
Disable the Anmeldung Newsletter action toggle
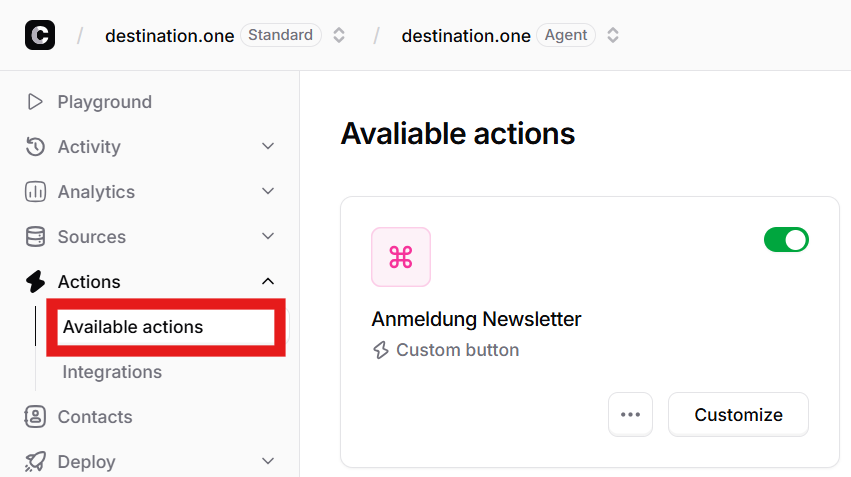[x=786, y=240]
